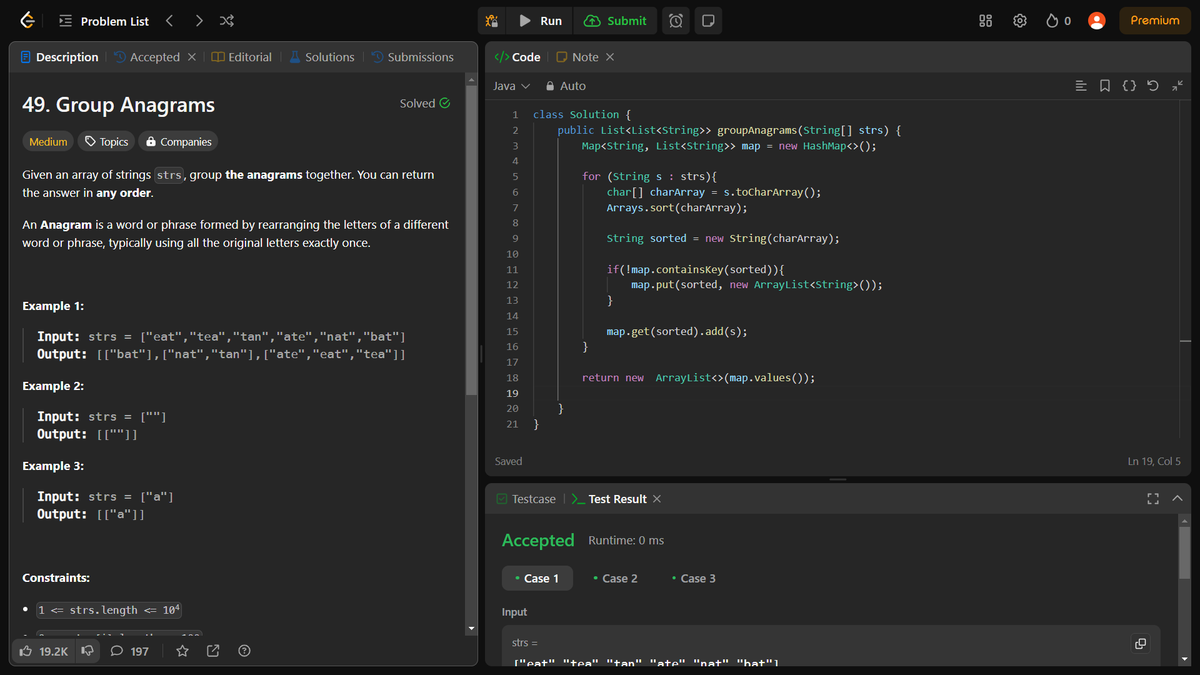Screen dimensions: 1200x675
Task: Switch to the Editorial tab
Action: (242, 57)
